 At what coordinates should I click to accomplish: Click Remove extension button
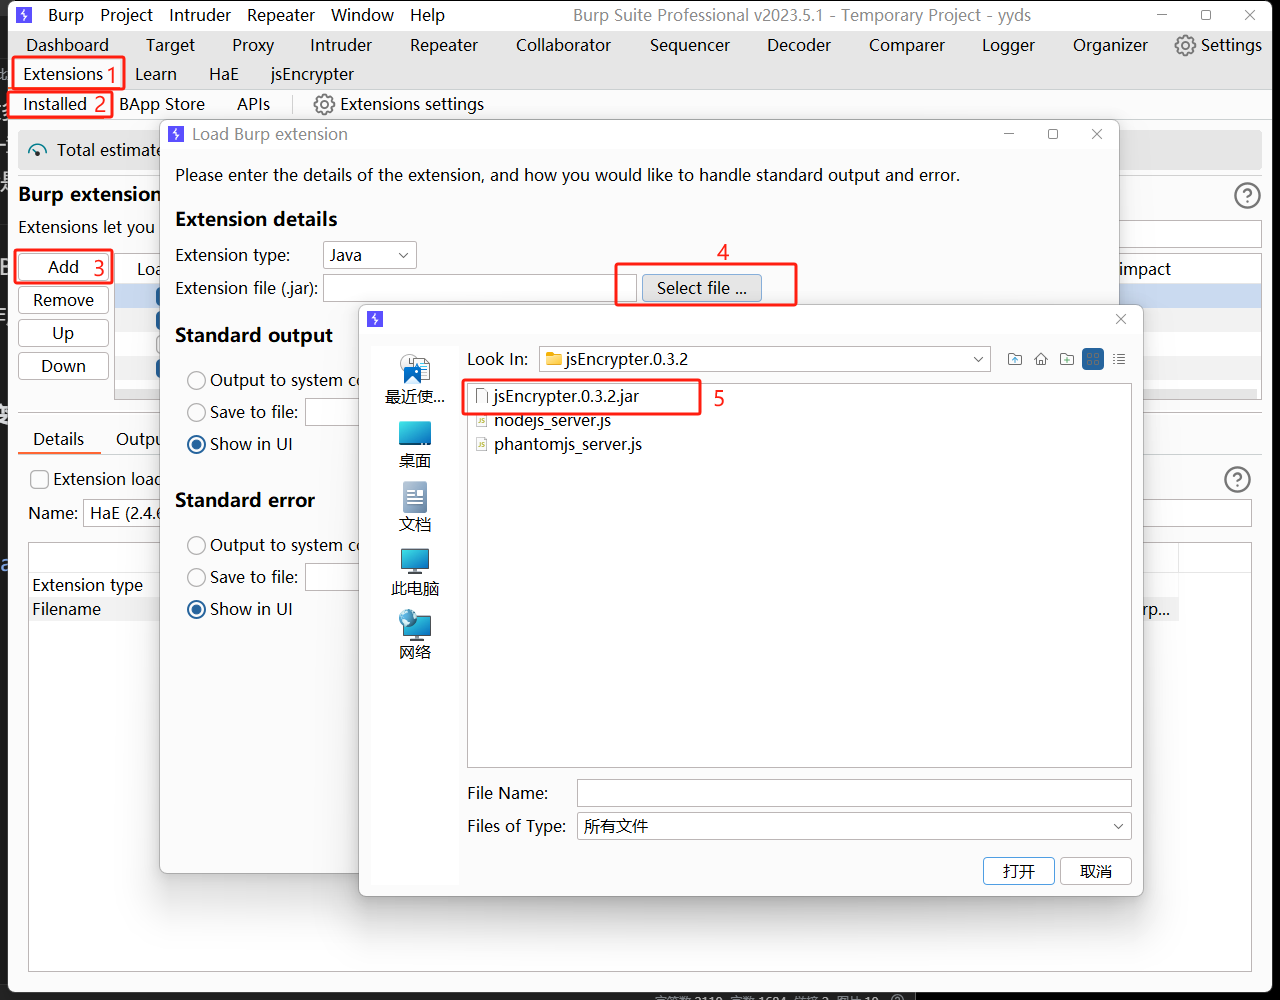tap(64, 300)
